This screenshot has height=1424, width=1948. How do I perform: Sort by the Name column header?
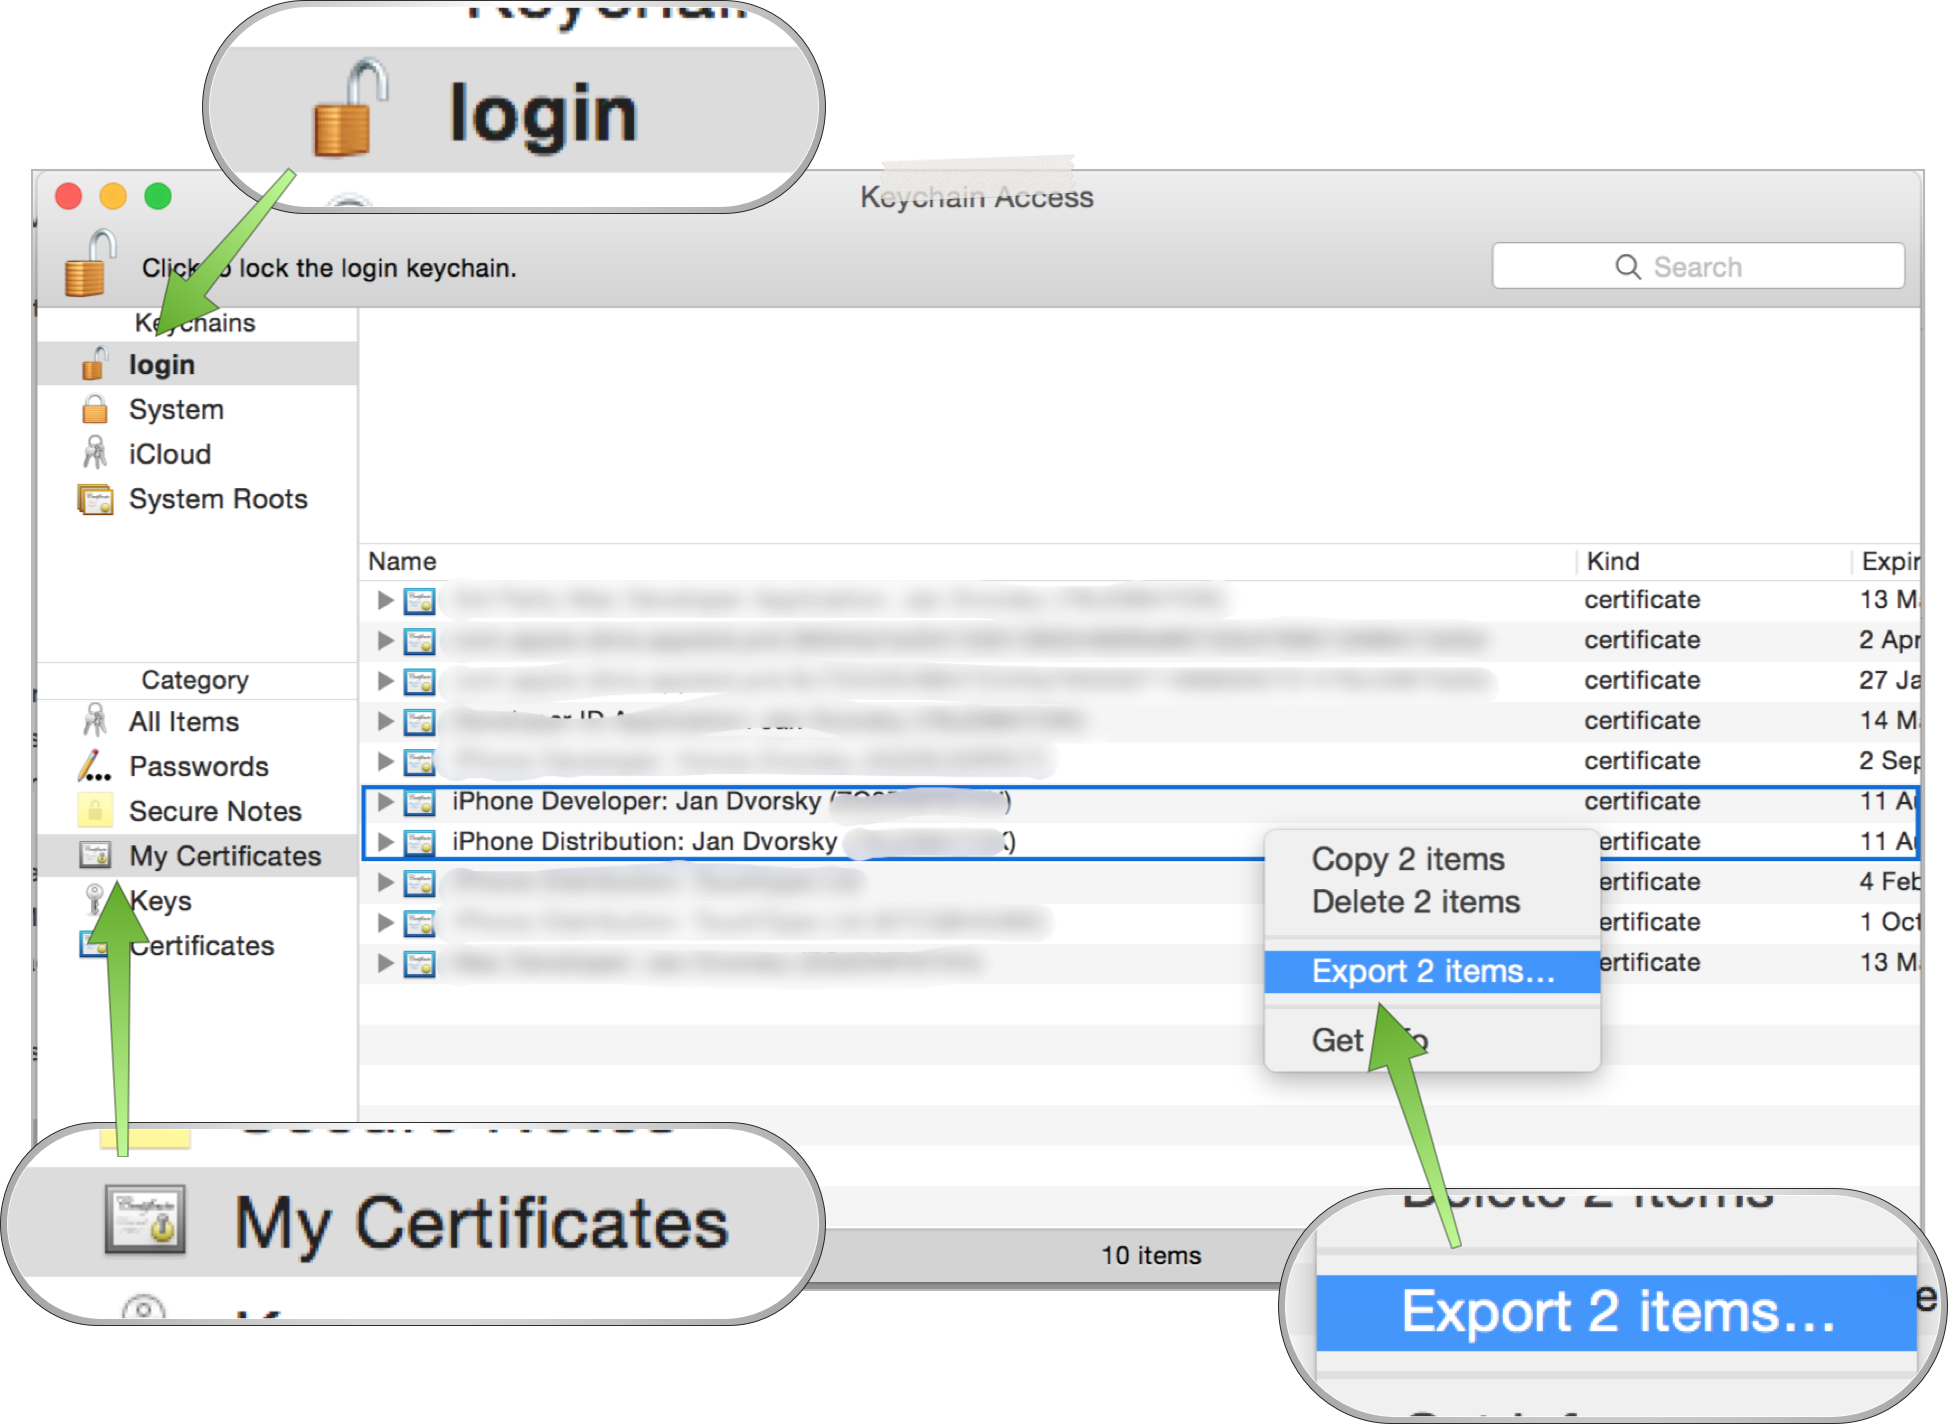402,561
